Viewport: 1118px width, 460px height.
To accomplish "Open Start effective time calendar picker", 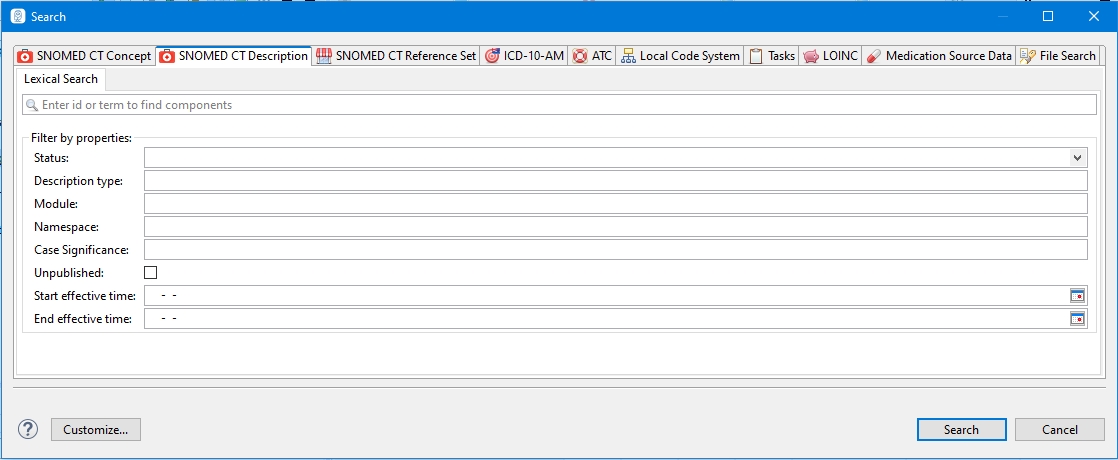I will pyautogui.click(x=1077, y=296).
